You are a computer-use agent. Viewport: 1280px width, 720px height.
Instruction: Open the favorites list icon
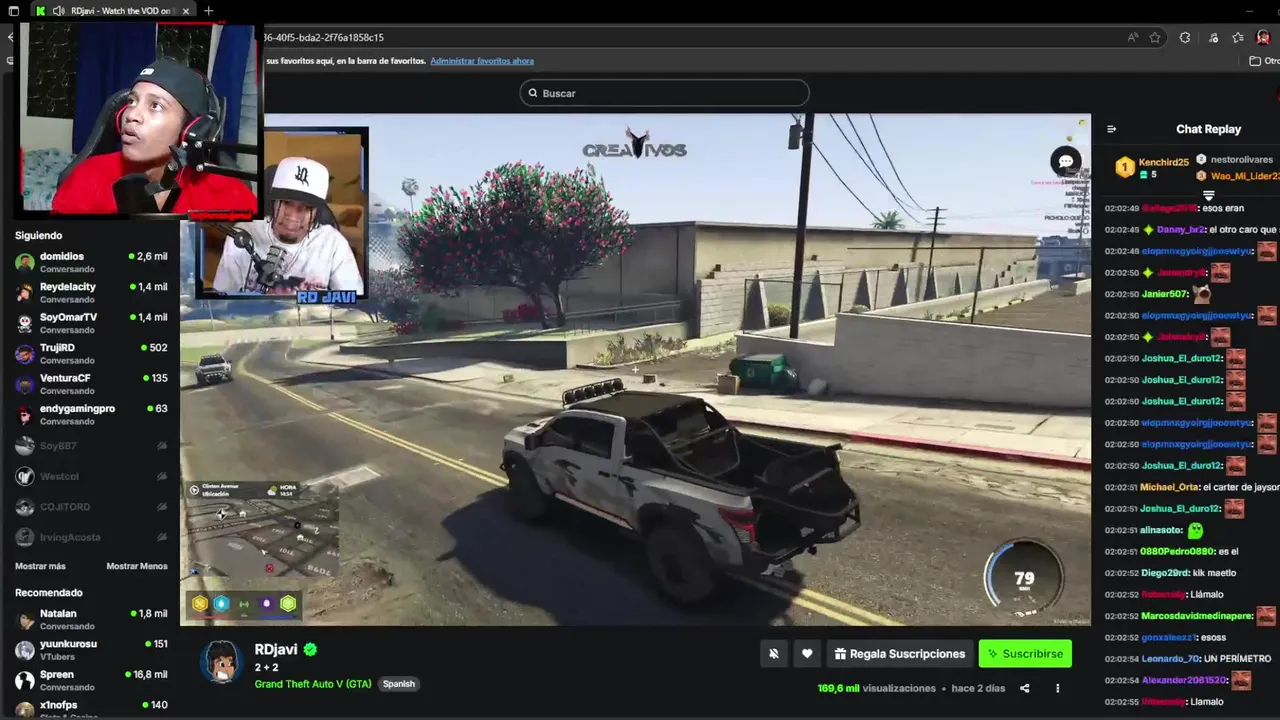[1238, 37]
